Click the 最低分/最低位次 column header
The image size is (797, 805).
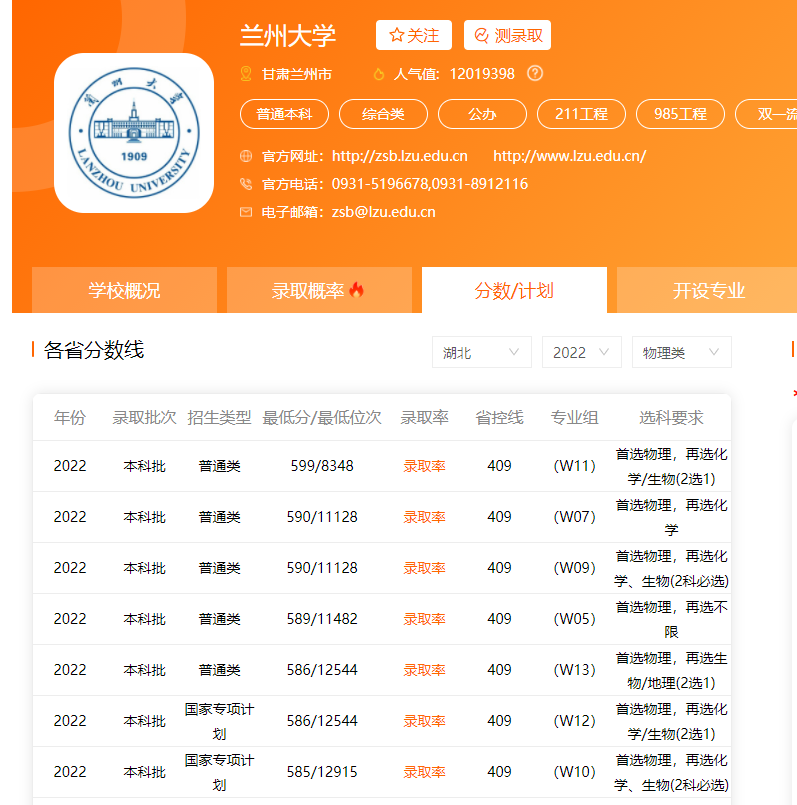322,417
